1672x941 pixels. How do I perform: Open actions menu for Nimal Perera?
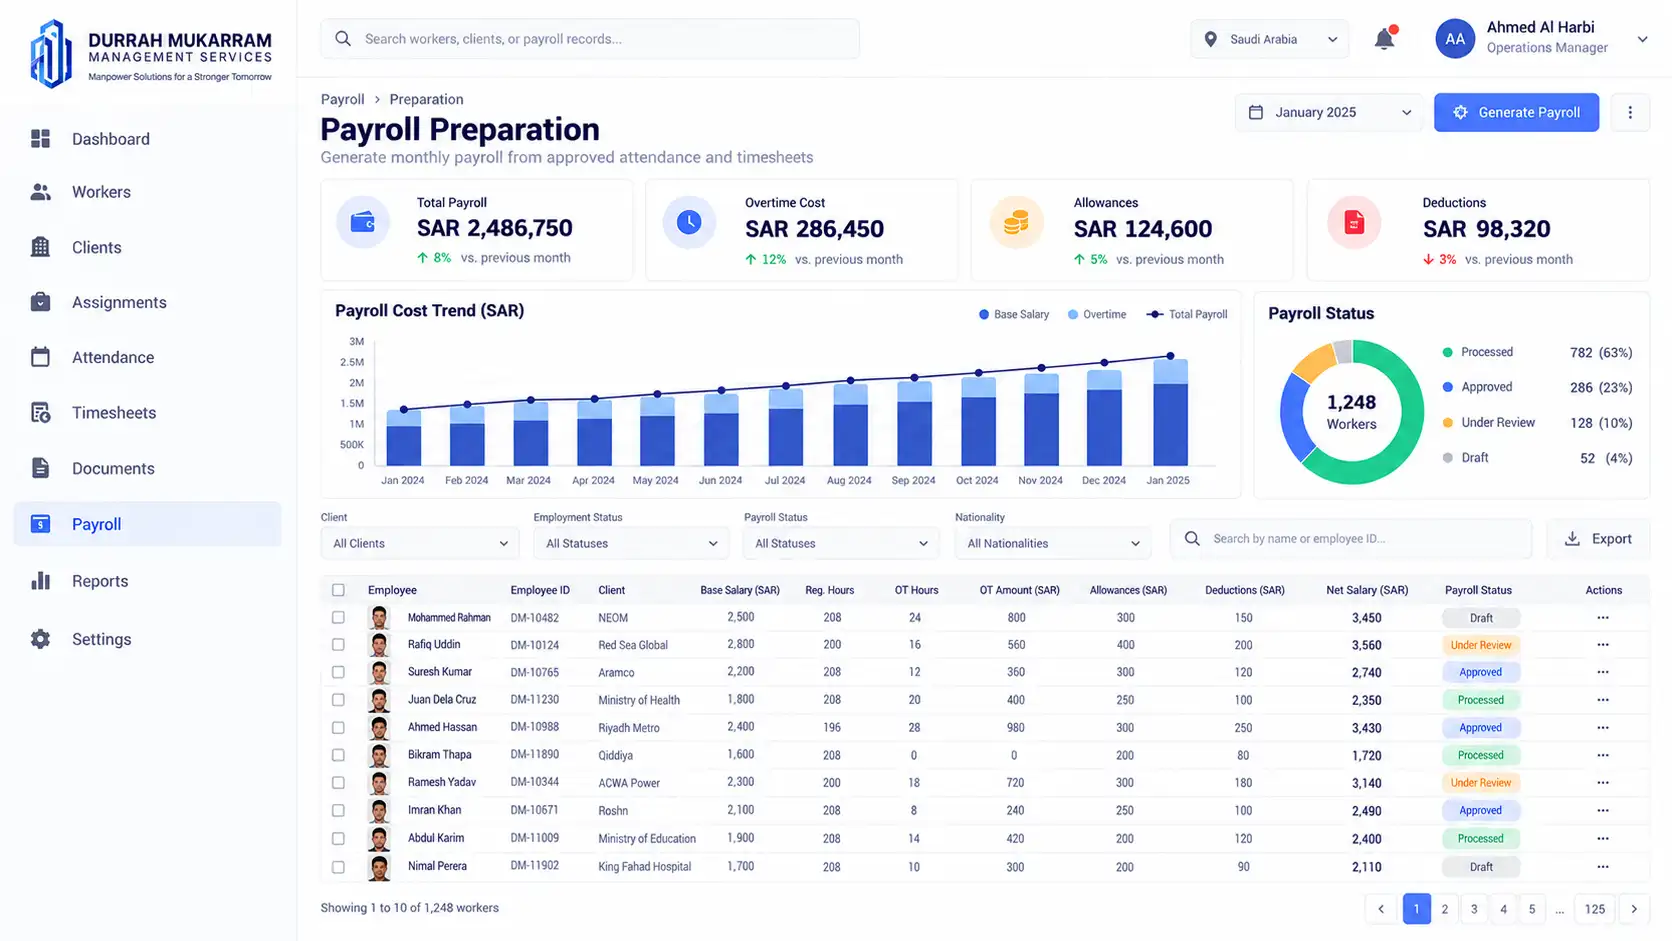pyautogui.click(x=1603, y=867)
